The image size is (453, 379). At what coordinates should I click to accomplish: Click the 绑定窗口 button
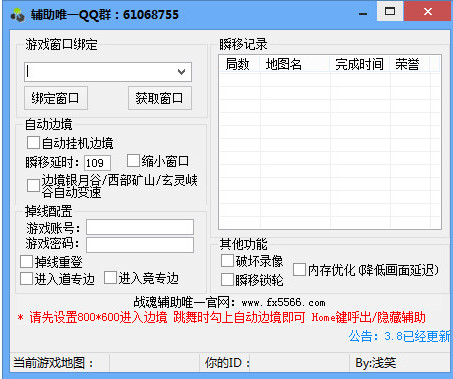[x=56, y=98]
